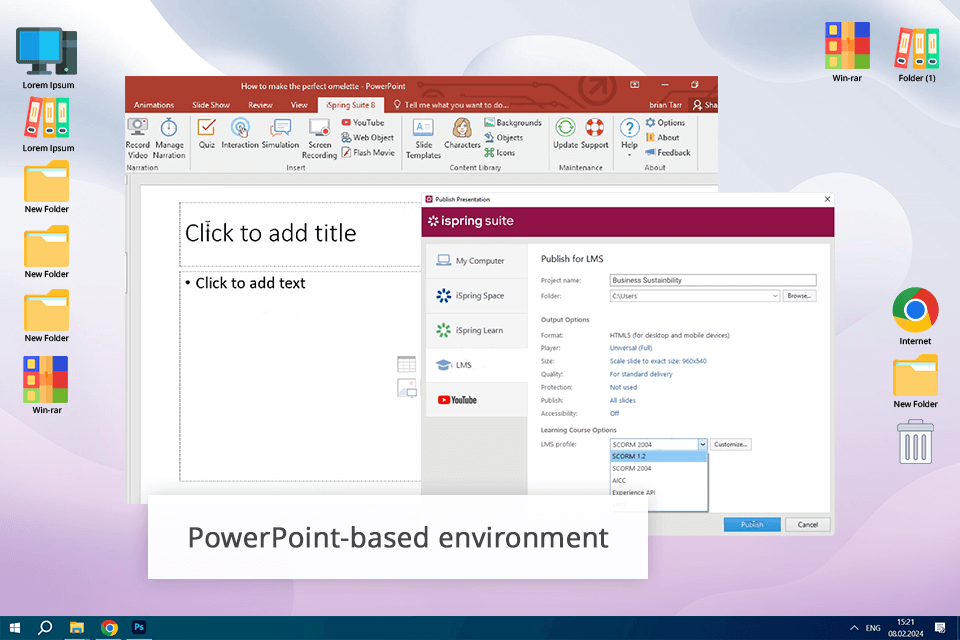Start a Screen Recording
The image size is (960, 640).
tap(320, 138)
